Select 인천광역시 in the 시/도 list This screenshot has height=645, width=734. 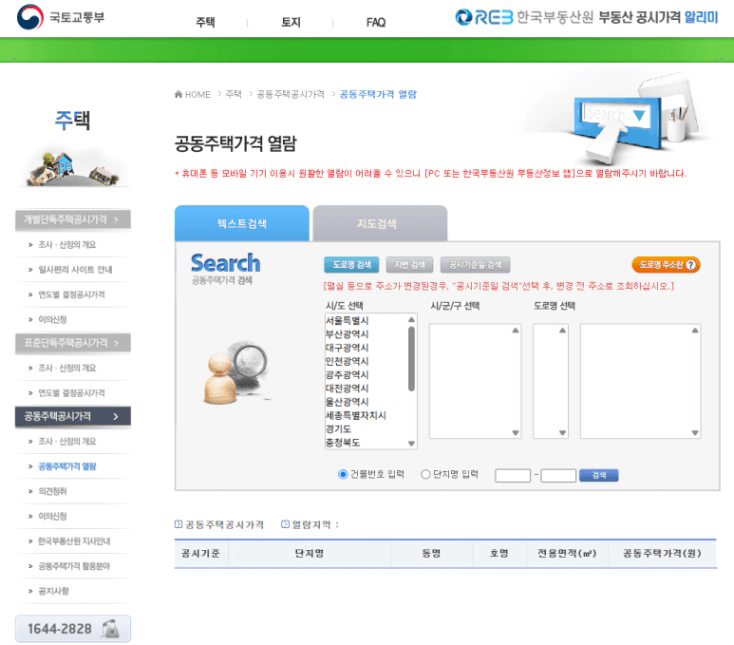pyautogui.click(x=347, y=361)
